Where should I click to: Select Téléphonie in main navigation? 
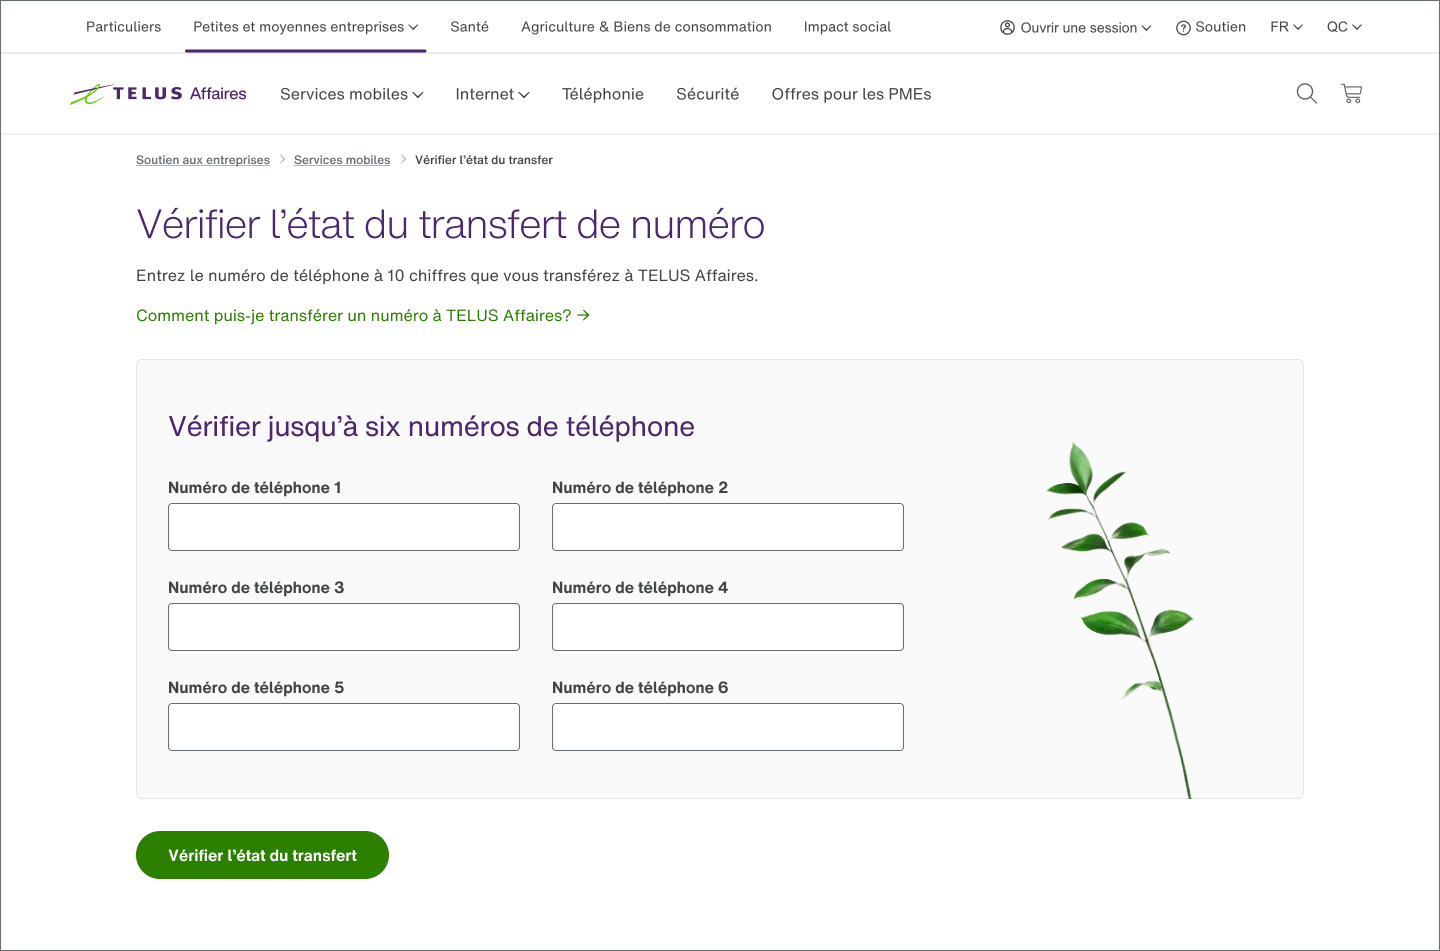tap(603, 94)
